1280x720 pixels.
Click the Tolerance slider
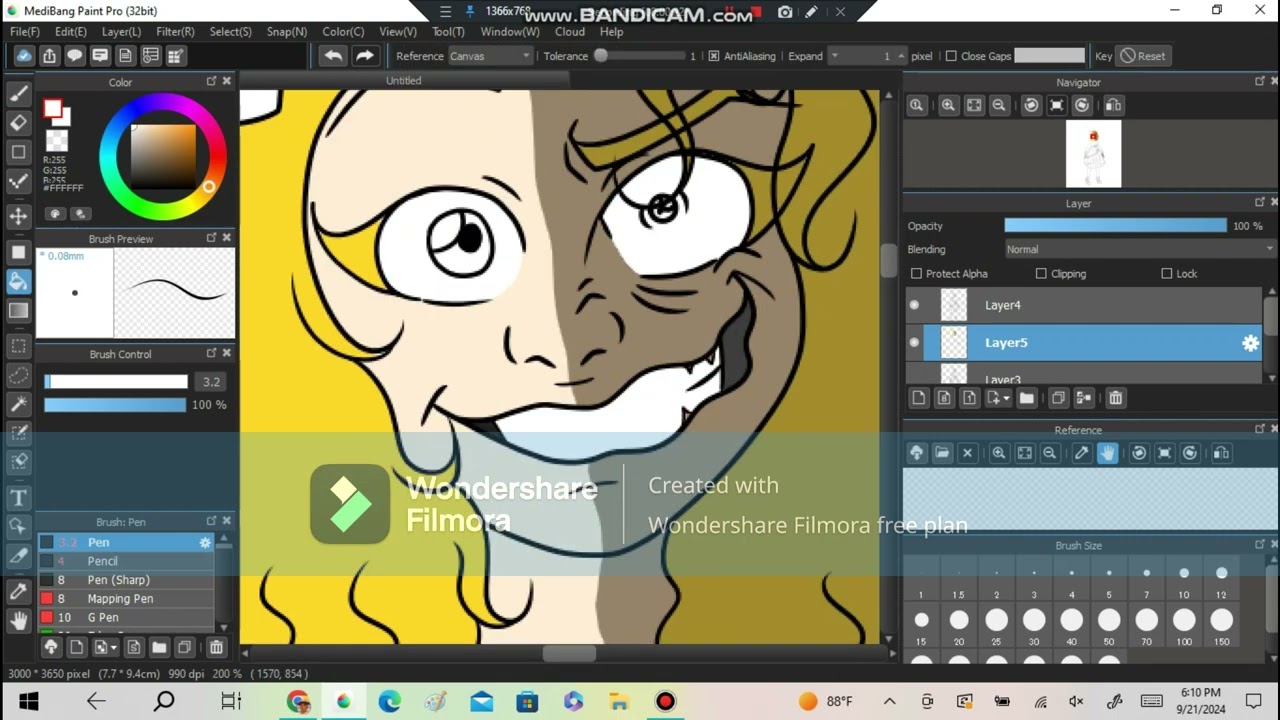click(640, 56)
